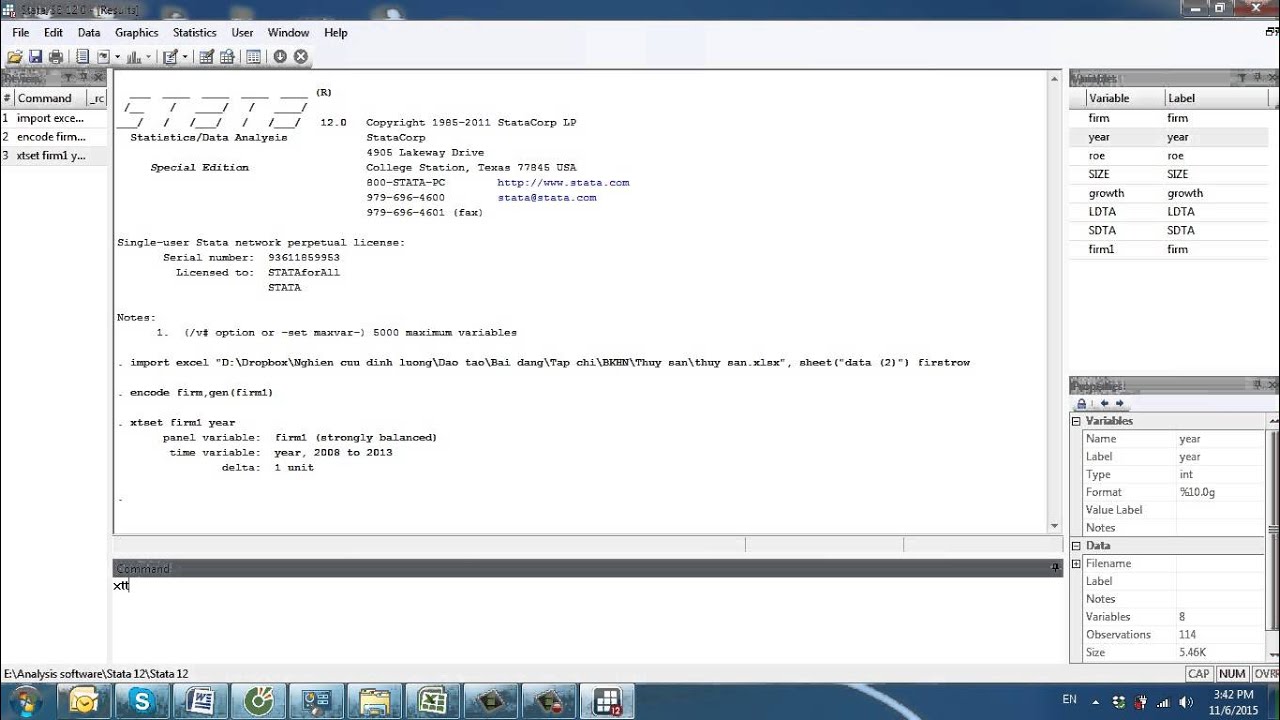Click the Properties previous variable arrow
This screenshot has width=1280, height=720.
click(x=1104, y=403)
